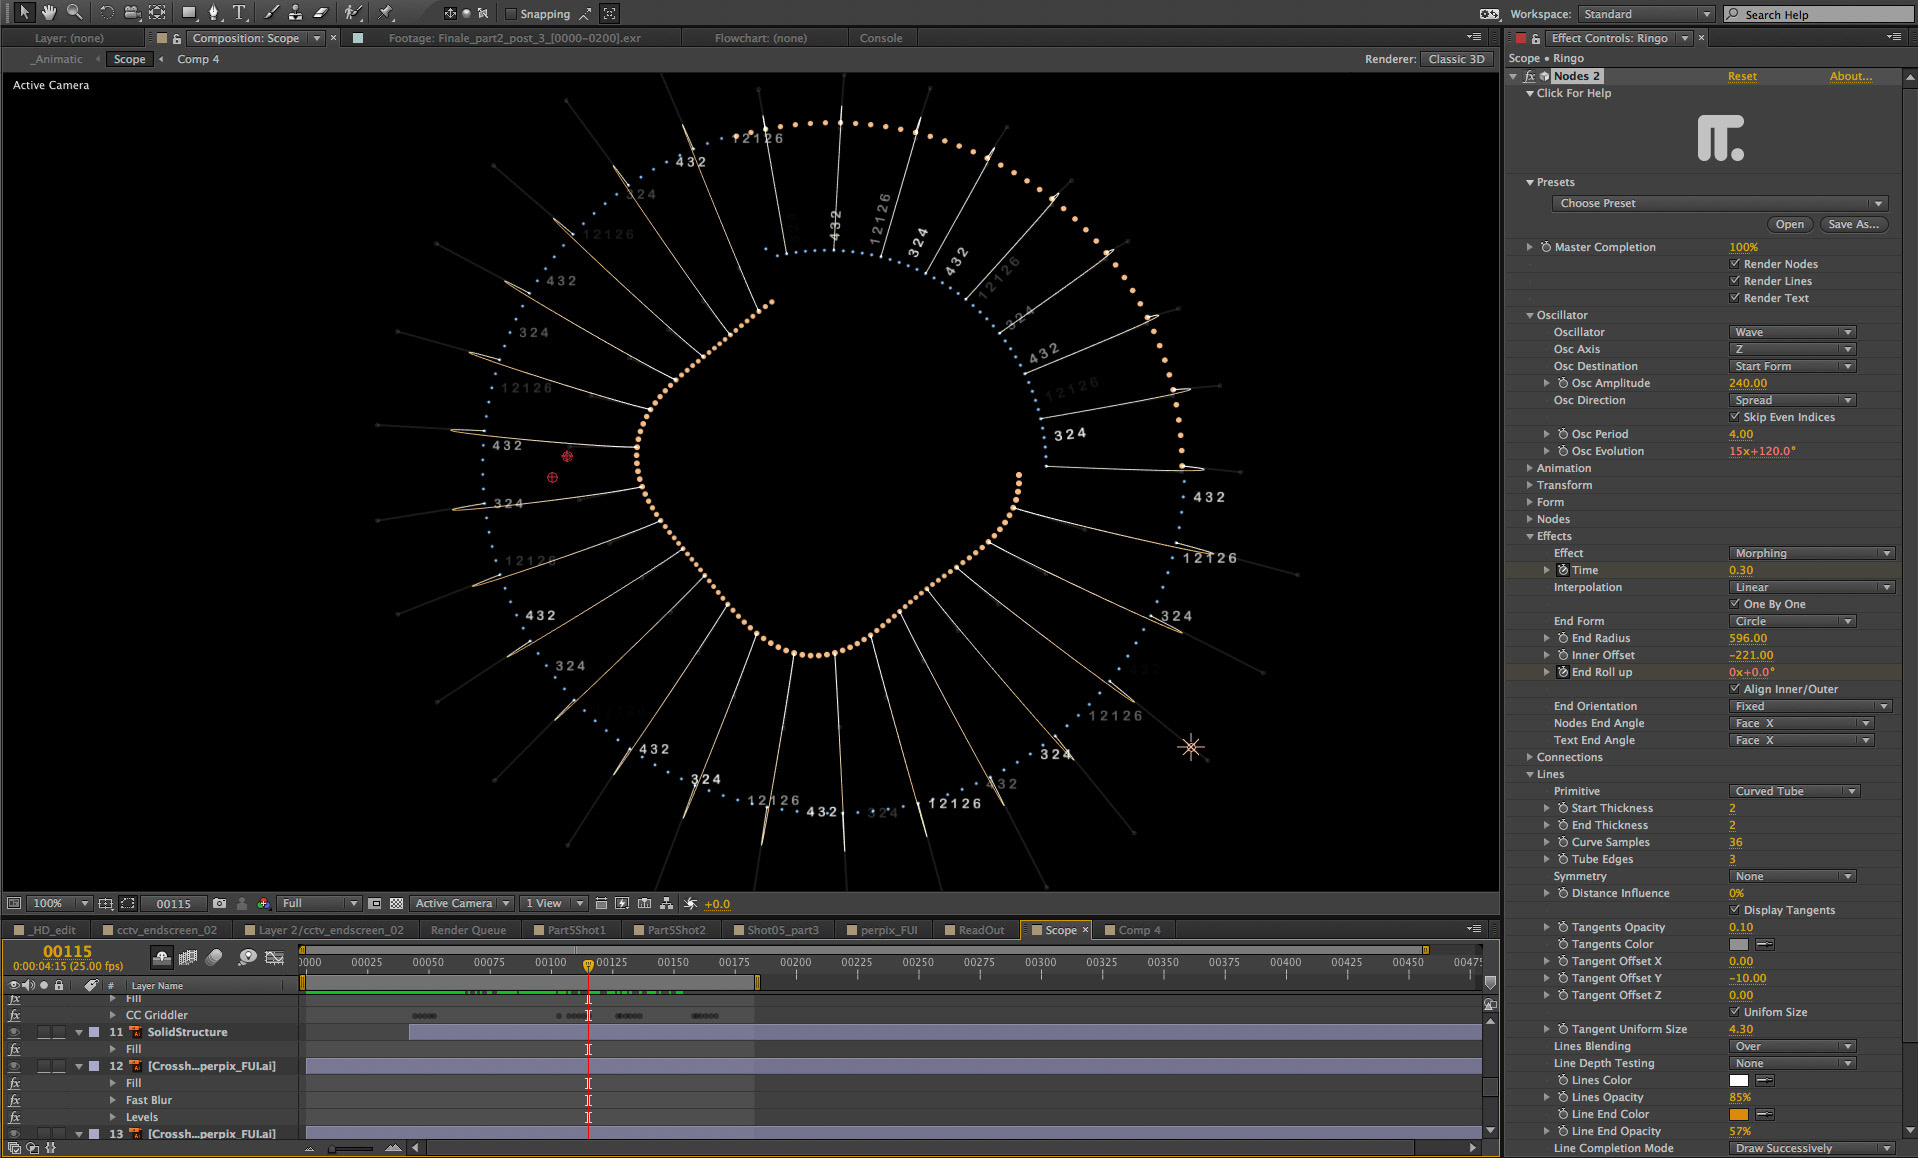The image size is (1918, 1158).
Task: Select the Selection arrow tool
Action: (x=24, y=13)
